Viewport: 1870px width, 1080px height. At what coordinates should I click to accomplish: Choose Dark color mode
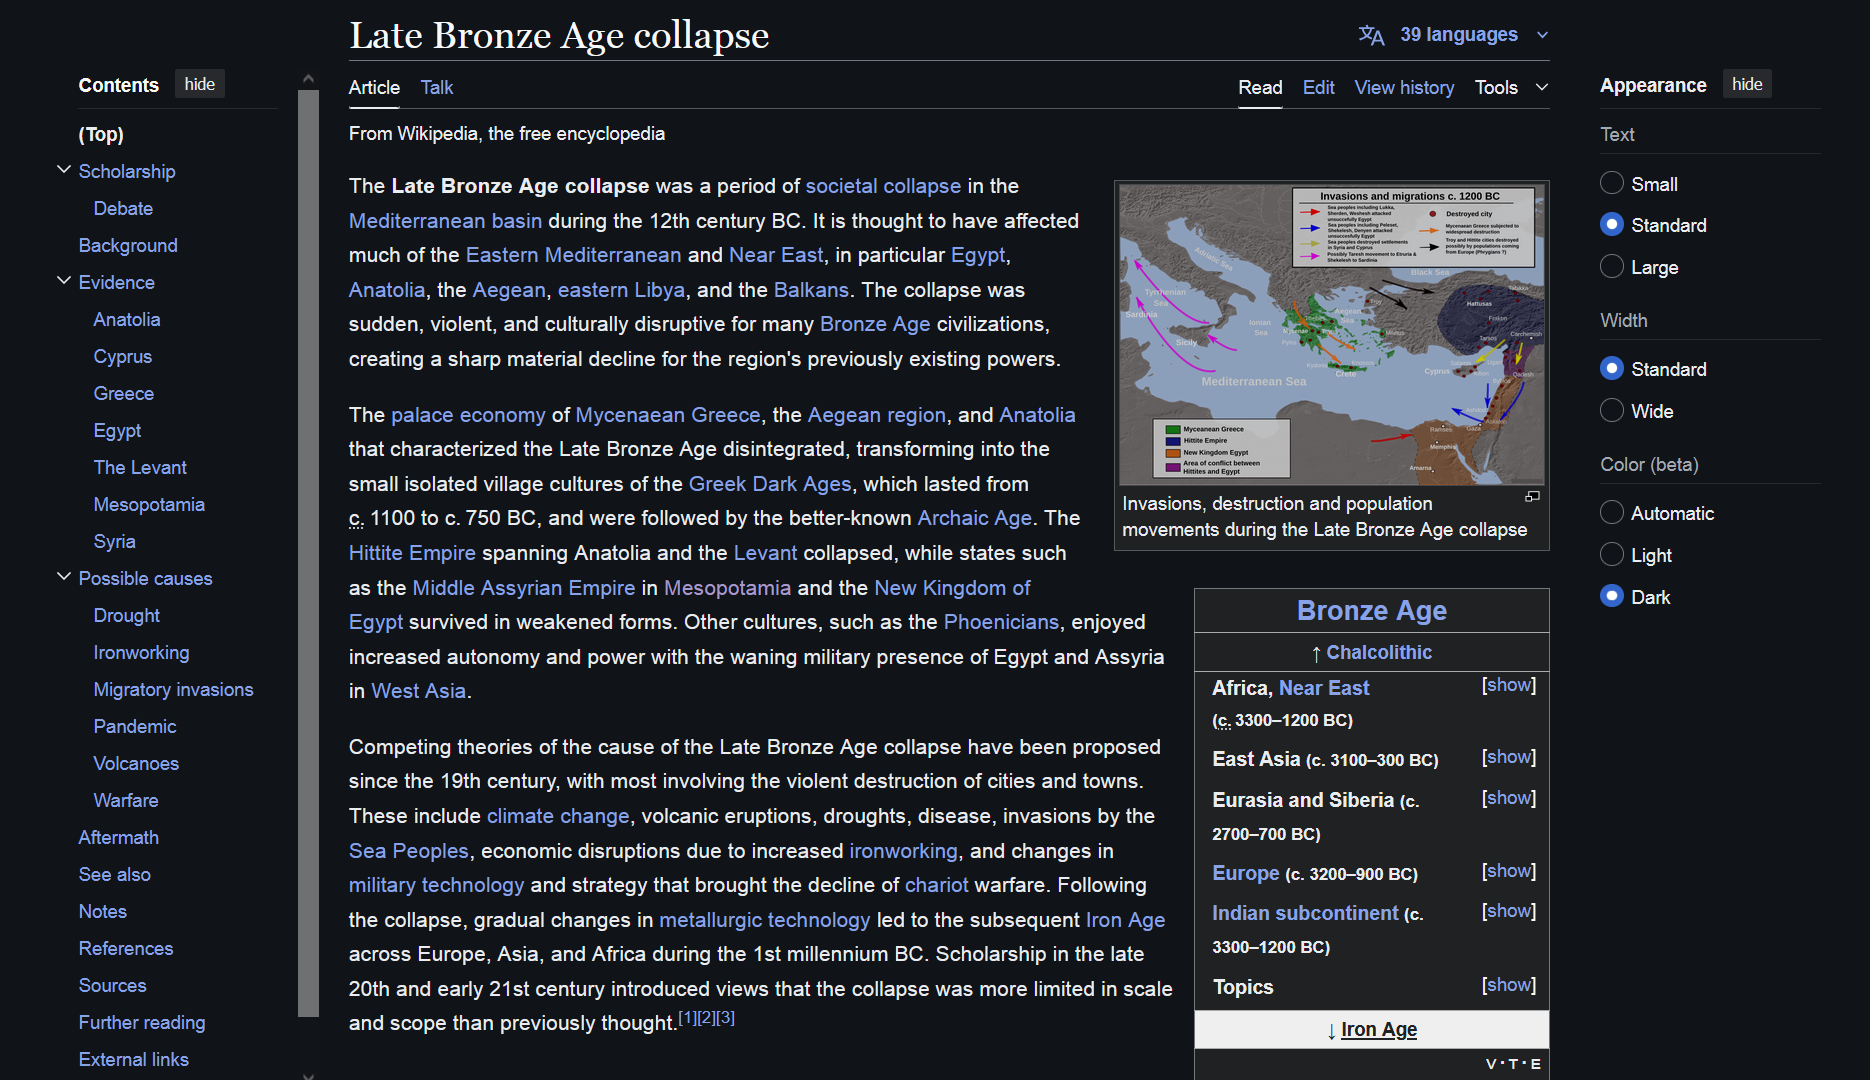[x=1612, y=596]
